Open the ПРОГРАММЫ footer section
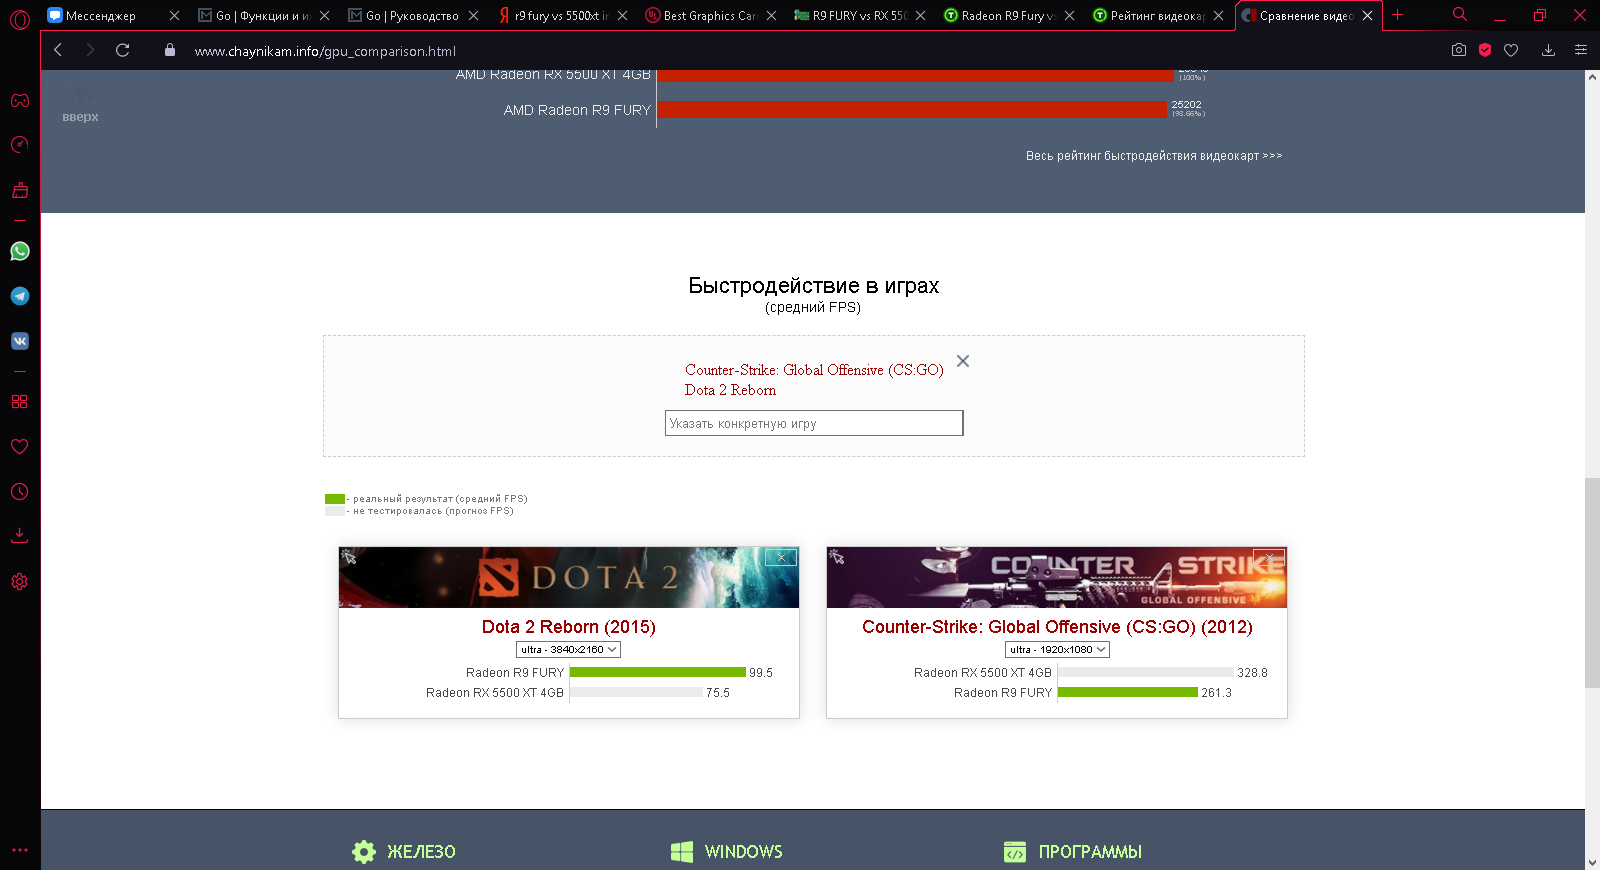 1073,852
